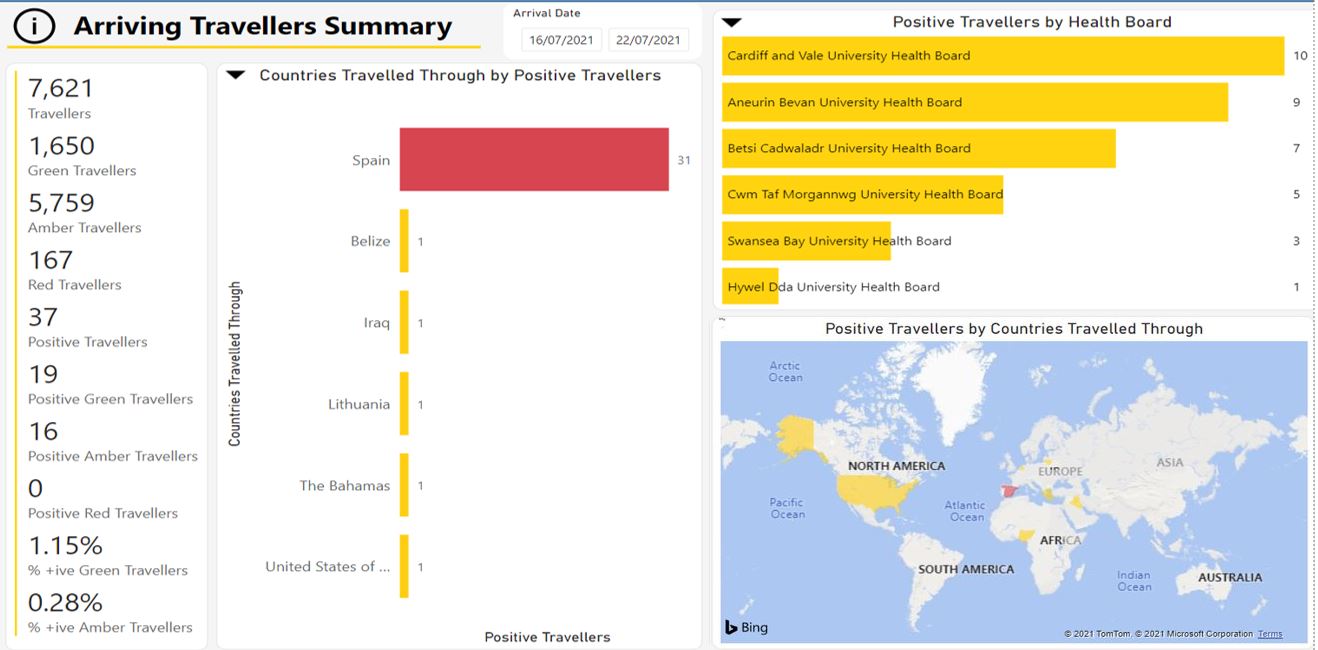Select Cardiff and Vale University Health Board bar
The height and width of the screenshot is (650, 1318).
[1002, 56]
